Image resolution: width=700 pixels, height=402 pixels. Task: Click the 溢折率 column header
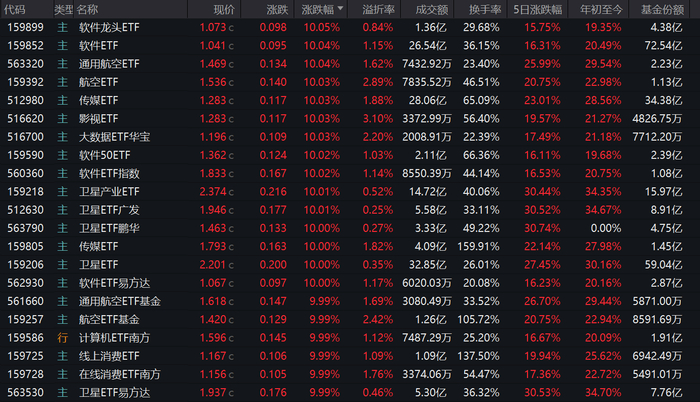click(x=379, y=9)
